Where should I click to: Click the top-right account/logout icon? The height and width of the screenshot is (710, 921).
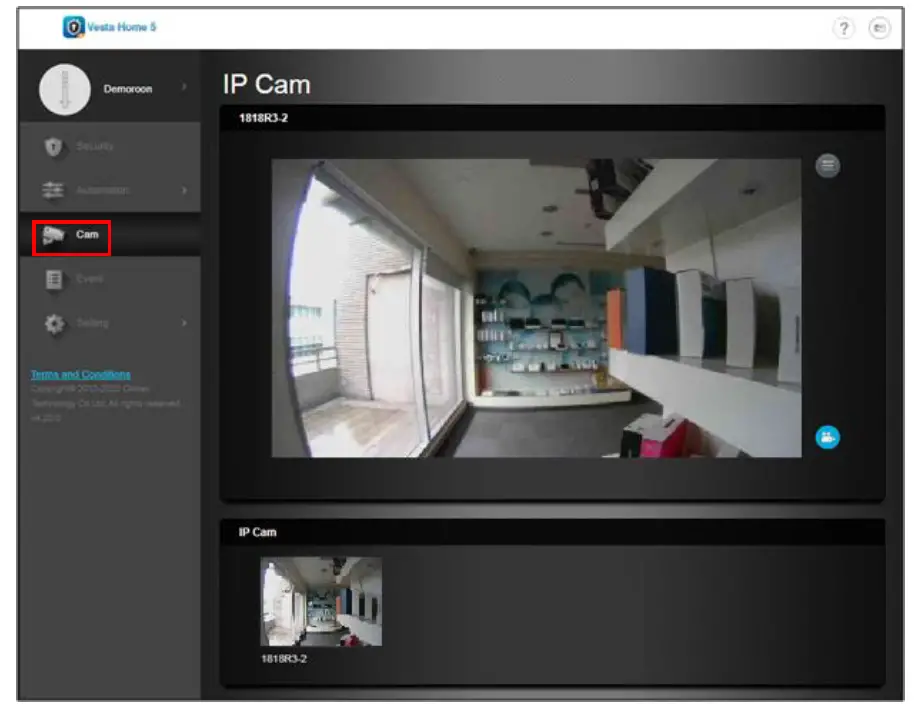879,28
